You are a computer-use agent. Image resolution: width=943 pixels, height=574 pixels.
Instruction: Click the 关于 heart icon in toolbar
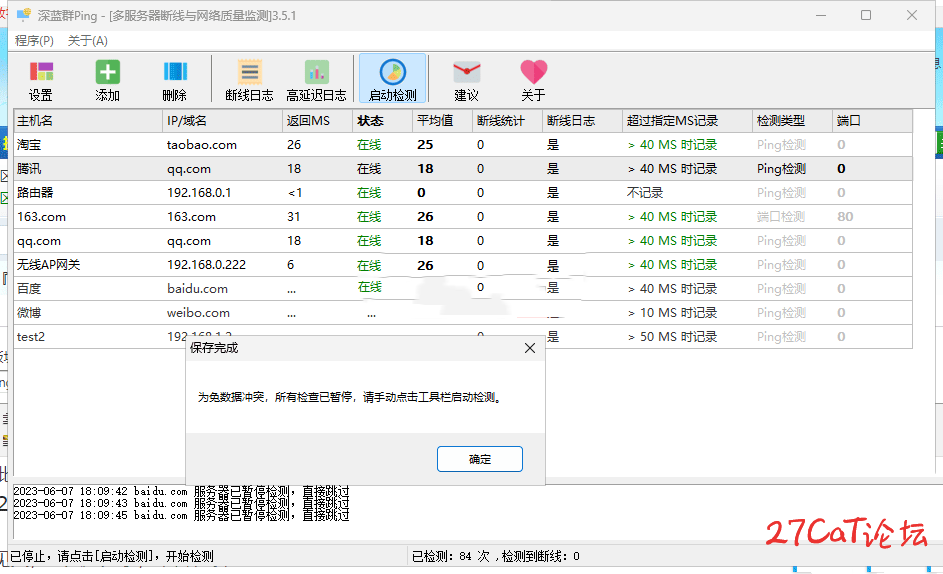533,80
